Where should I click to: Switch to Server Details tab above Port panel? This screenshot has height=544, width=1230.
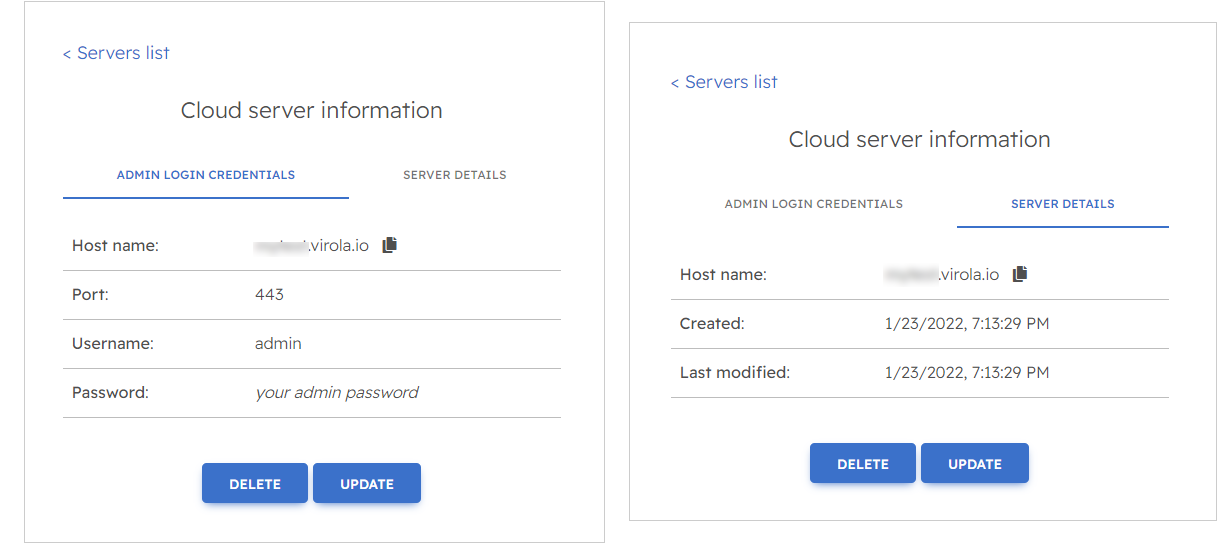pyautogui.click(x=454, y=175)
